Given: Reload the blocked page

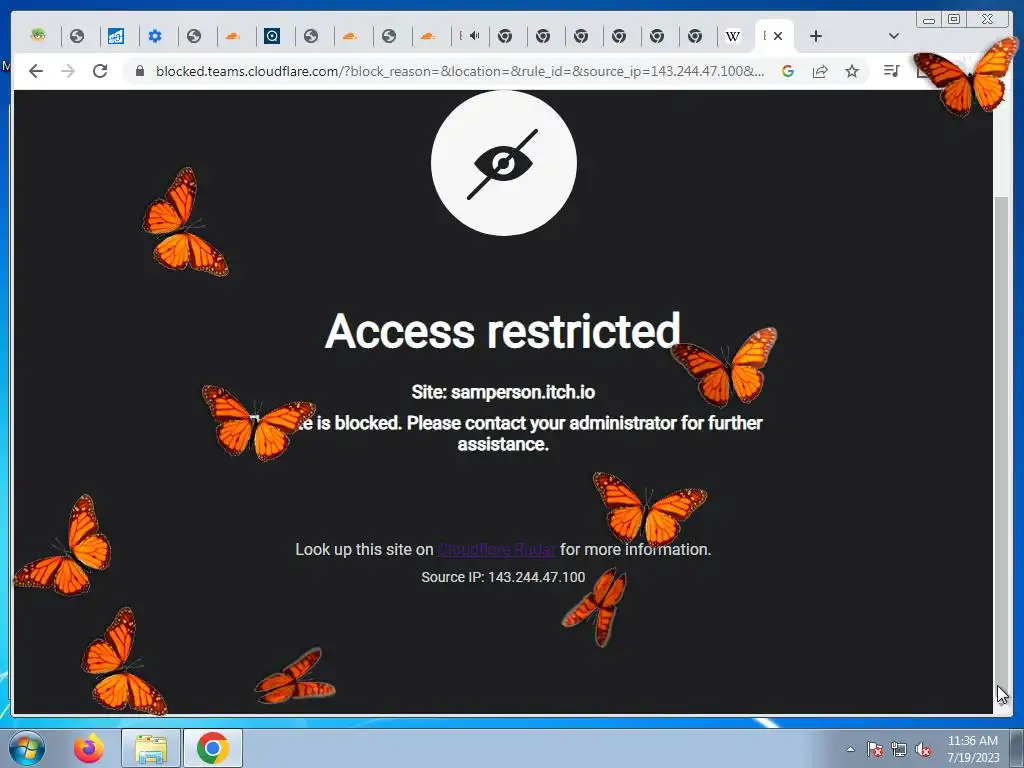Looking at the screenshot, I should (x=100, y=71).
